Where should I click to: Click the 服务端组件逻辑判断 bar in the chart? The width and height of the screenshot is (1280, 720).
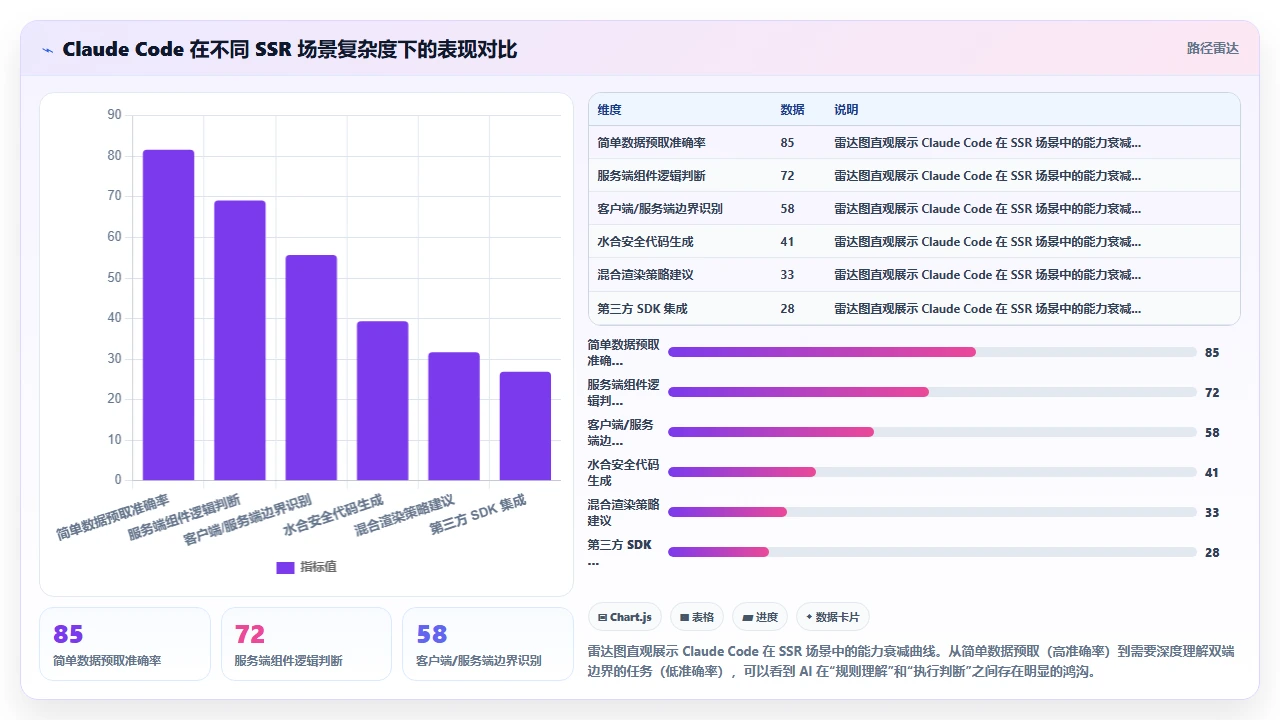240,340
